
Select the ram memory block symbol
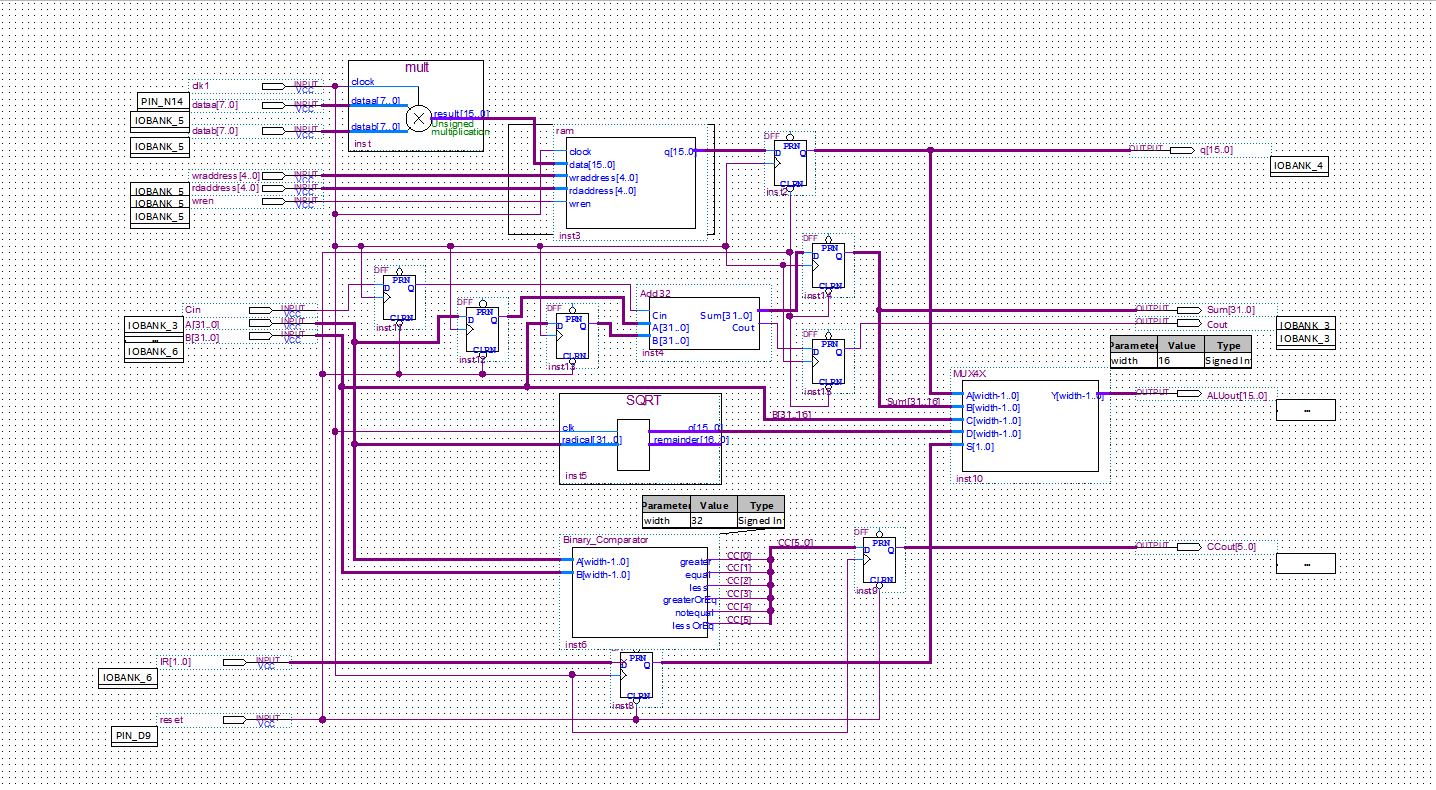coord(630,182)
